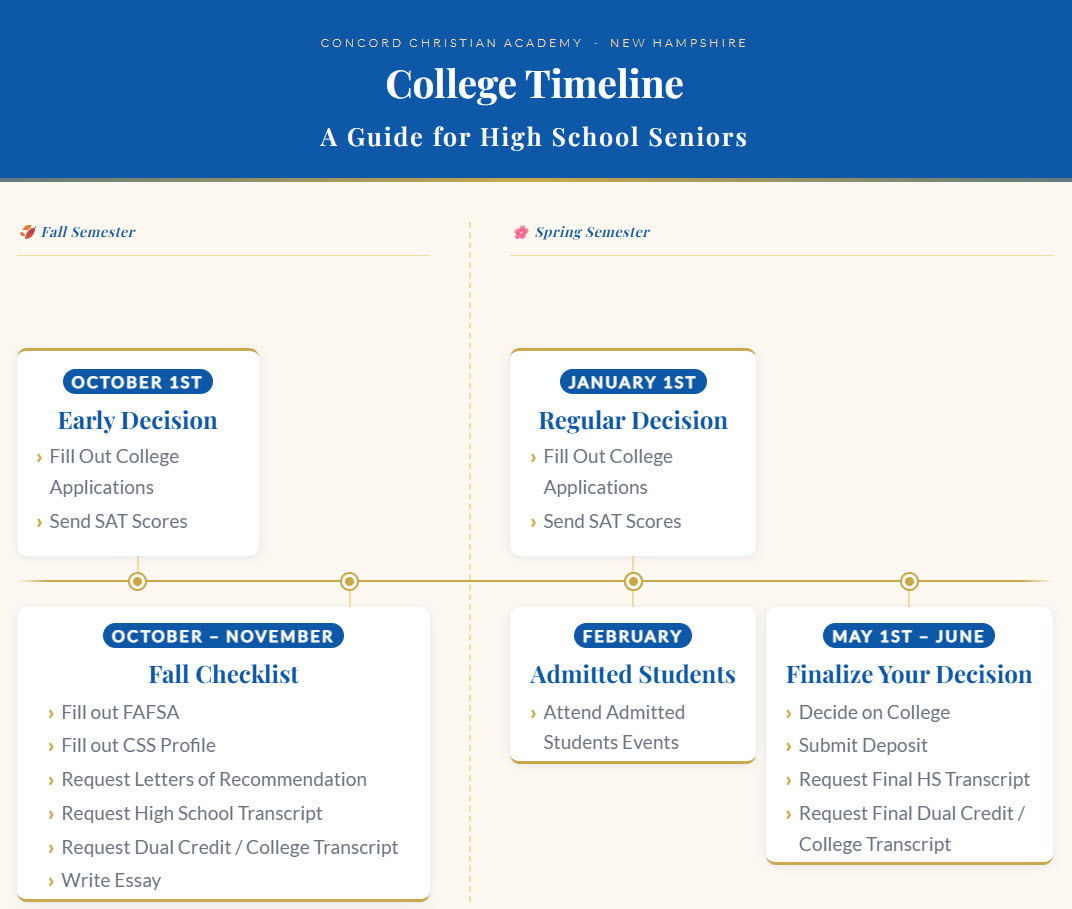Select the timeline dot above Finalize Your Decision
The width and height of the screenshot is (1072, 909).
point(909,581)
